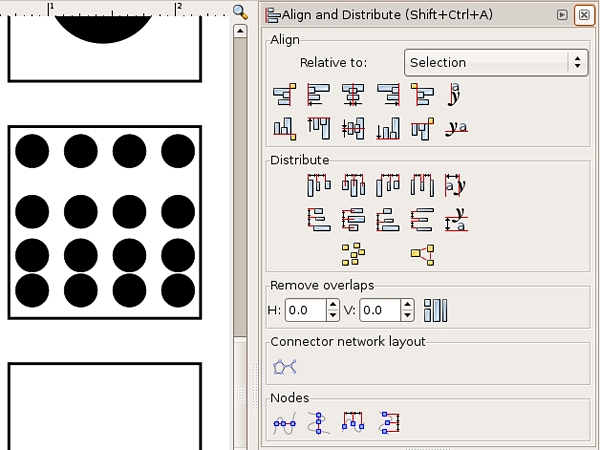This screenshot has height=450, width=600.
Task: Click the canvas scrollbar up arrow
Action: 240,31
